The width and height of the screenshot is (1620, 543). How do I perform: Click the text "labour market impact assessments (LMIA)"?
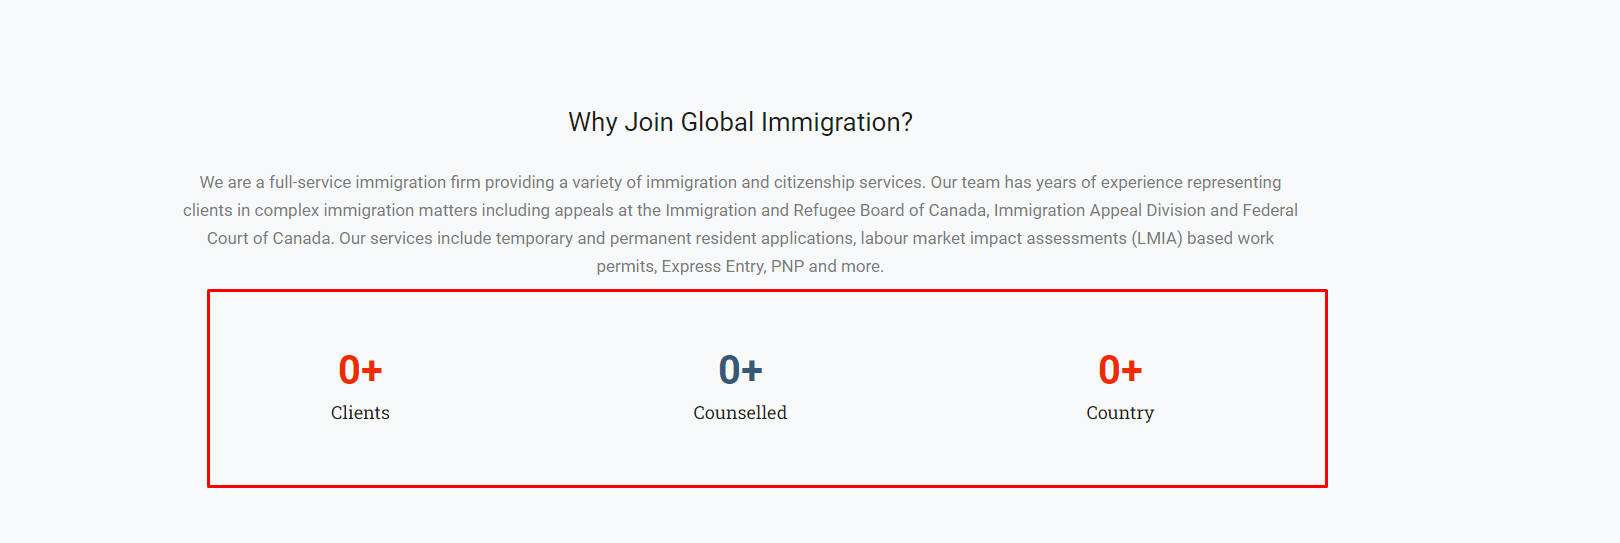pyautogui.click(x=1021, y=238)
